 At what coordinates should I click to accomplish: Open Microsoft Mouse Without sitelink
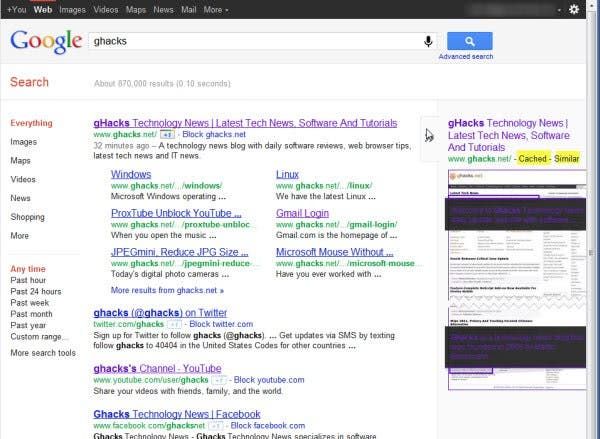coord(335,252)
